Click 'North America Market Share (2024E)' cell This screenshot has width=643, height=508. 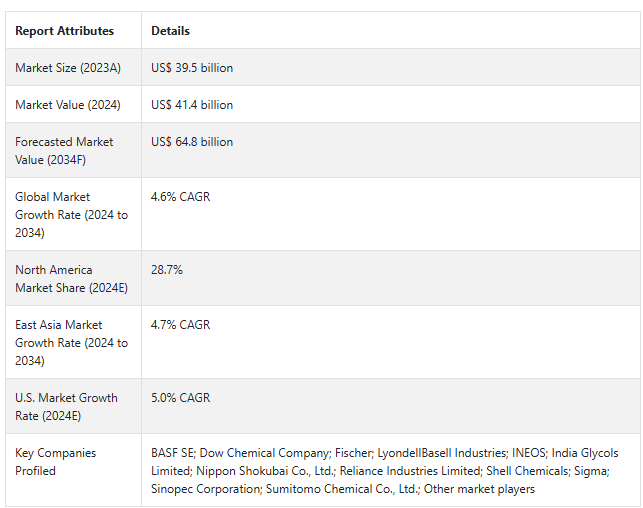coord(71,279)
